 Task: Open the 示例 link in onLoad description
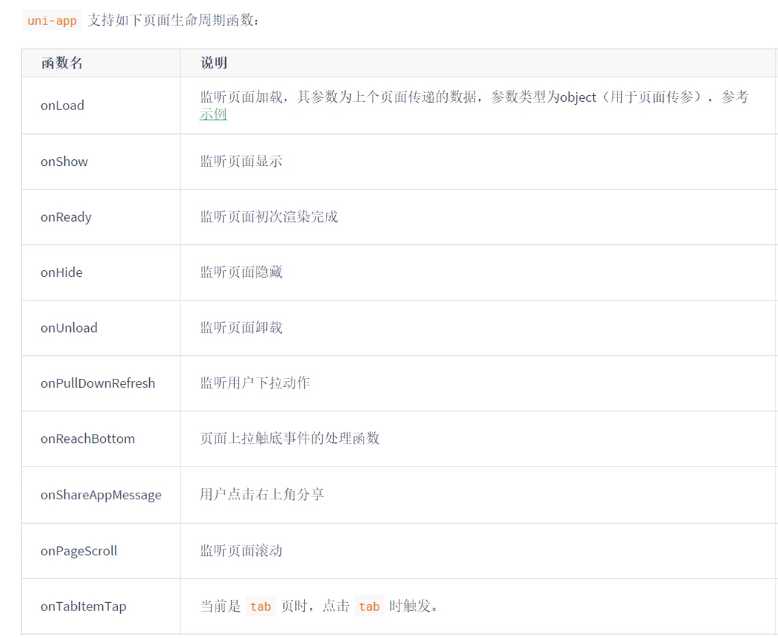pyautogui.click(x=213, y=115)
